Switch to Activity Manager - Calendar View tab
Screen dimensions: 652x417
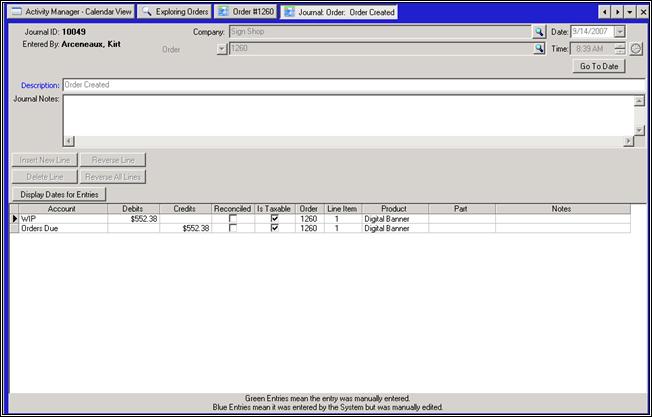(x=72, y=12)
